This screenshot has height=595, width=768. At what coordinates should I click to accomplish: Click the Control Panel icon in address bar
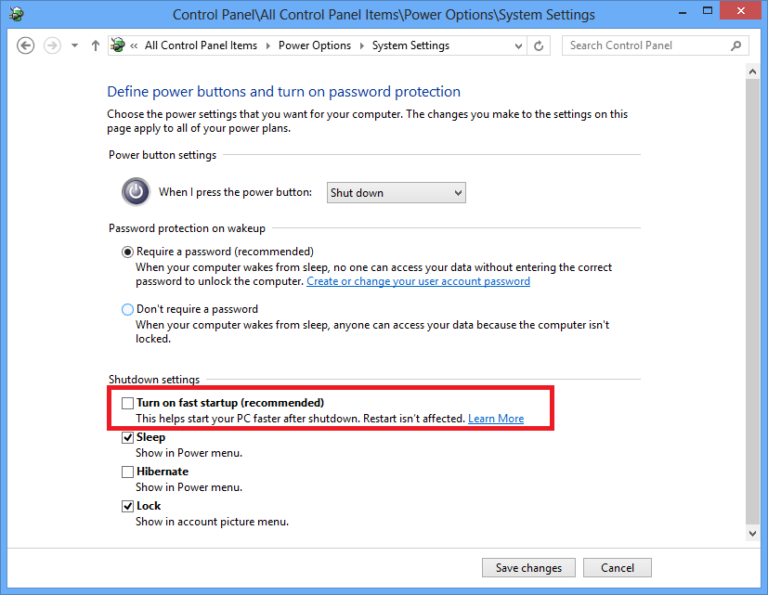tap(118, 46)
